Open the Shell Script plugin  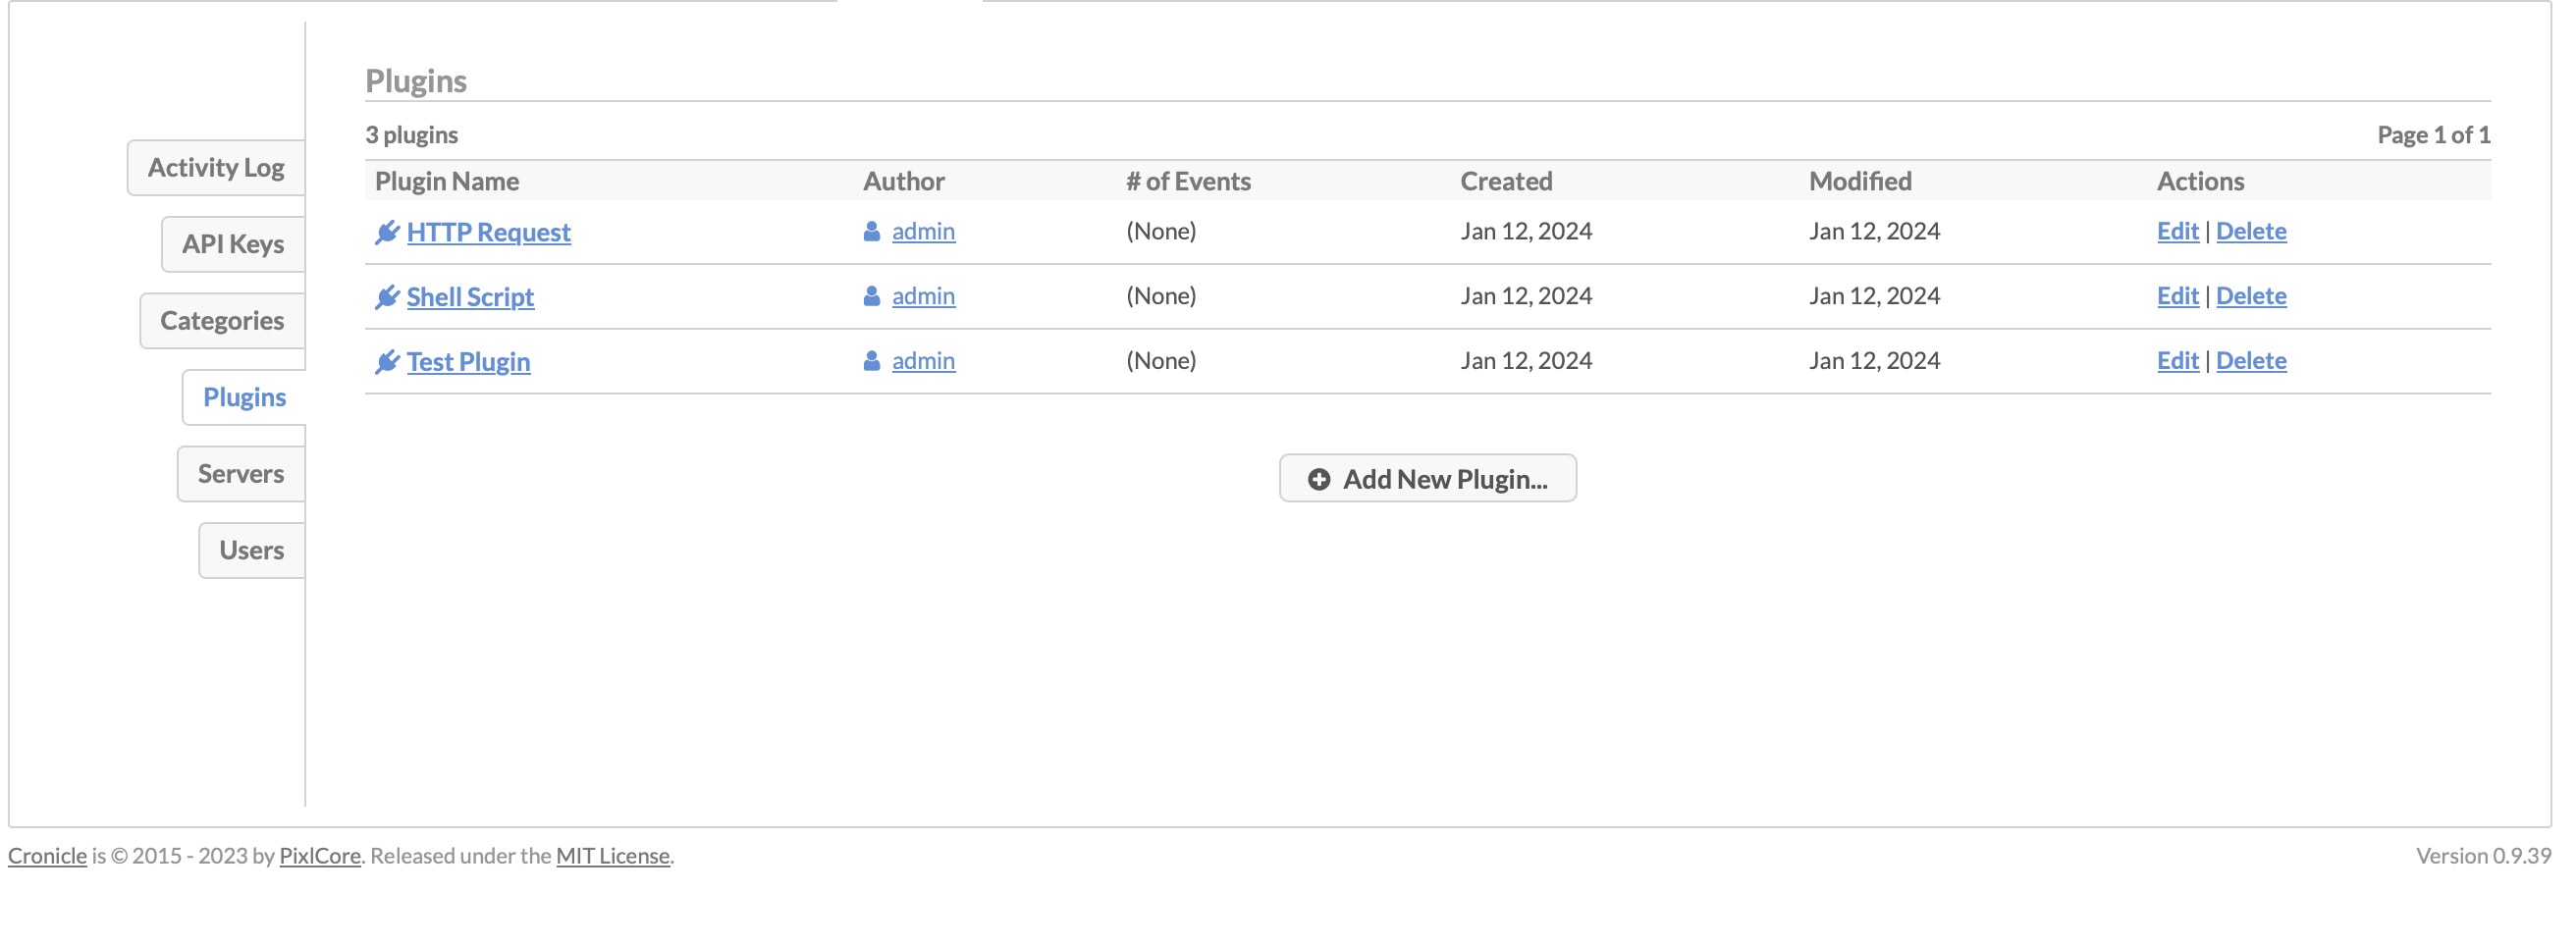point(470,296)
